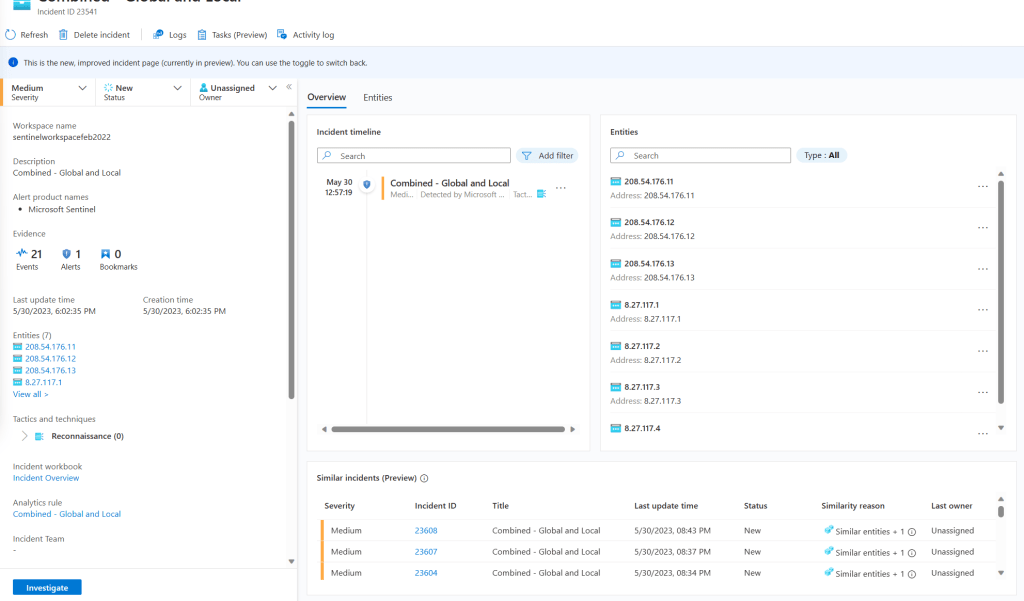The height and width of the screenshot is (601, 1024).
Task: Click the info icon beside Similar incidents
Action: [425, 479]
